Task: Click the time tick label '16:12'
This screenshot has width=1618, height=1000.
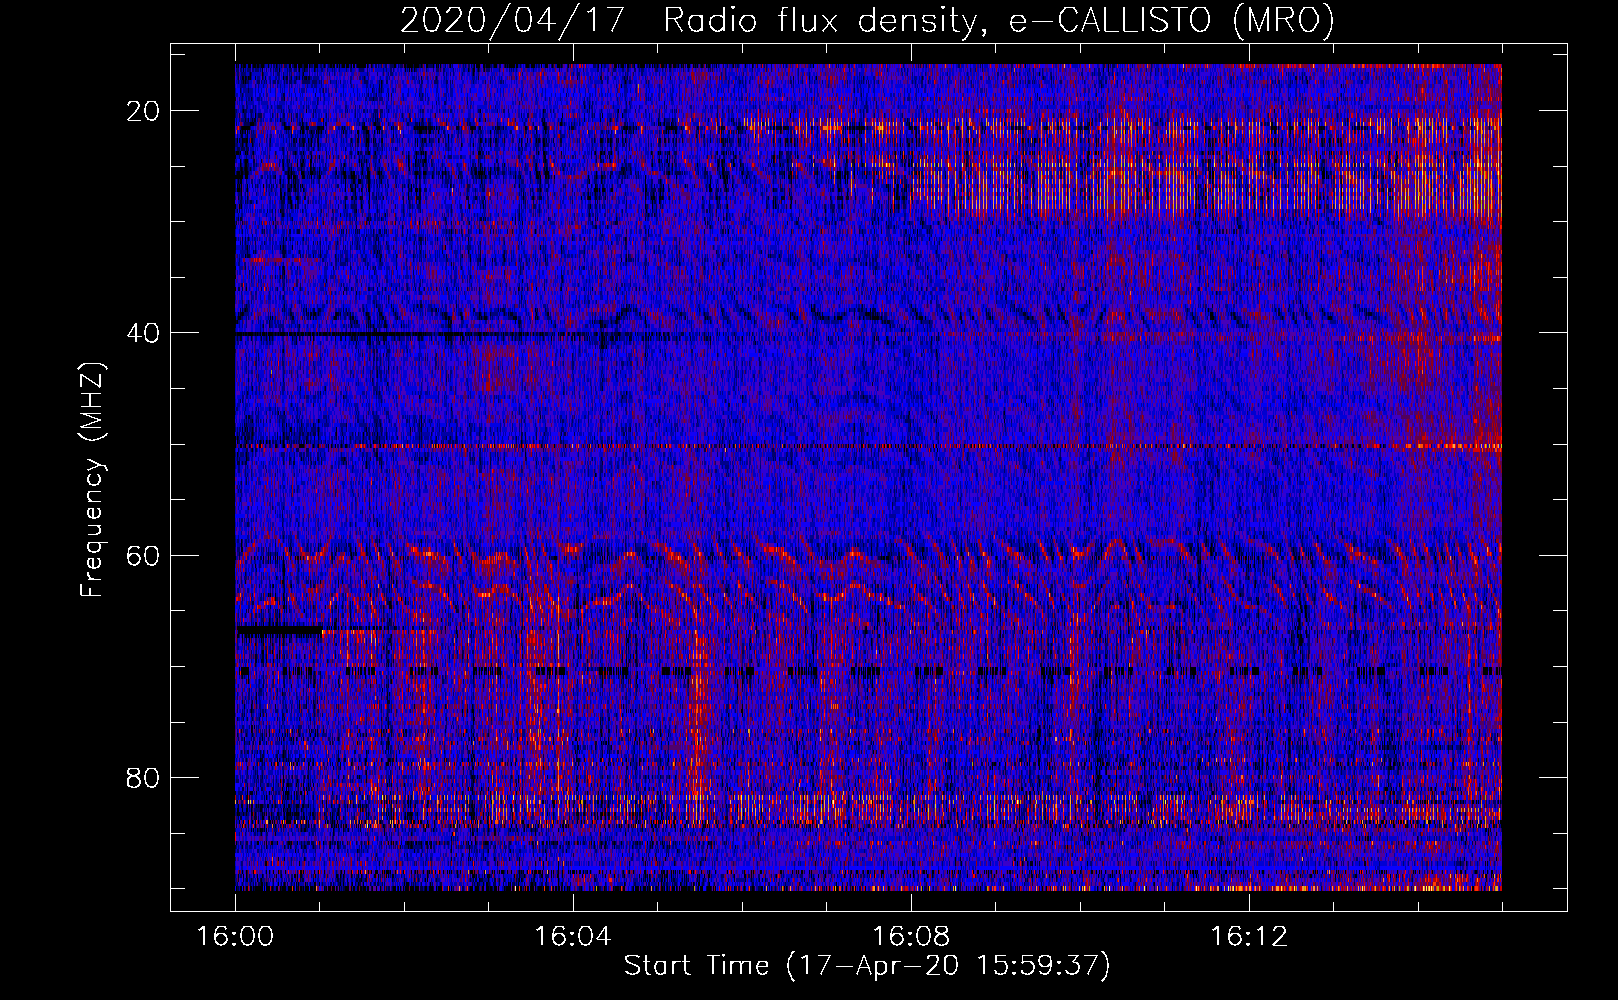Action: coord(1249,937)
